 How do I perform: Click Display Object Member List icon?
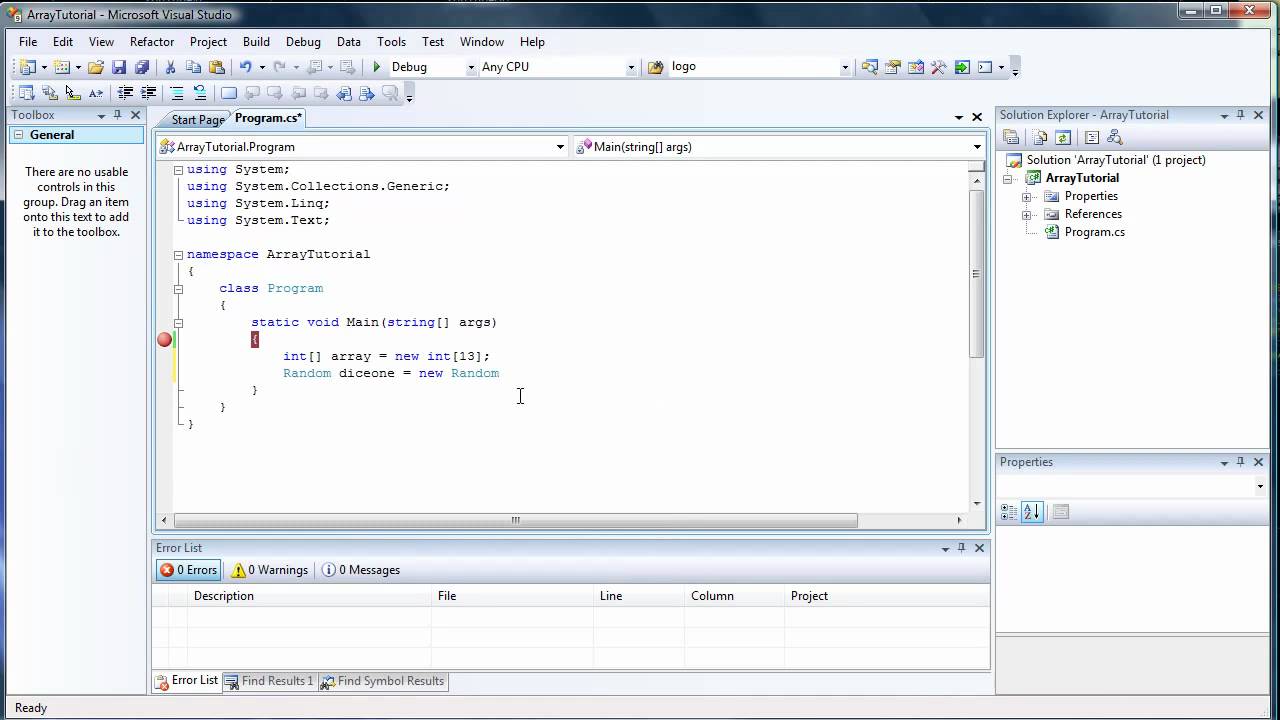coord(26,93)
